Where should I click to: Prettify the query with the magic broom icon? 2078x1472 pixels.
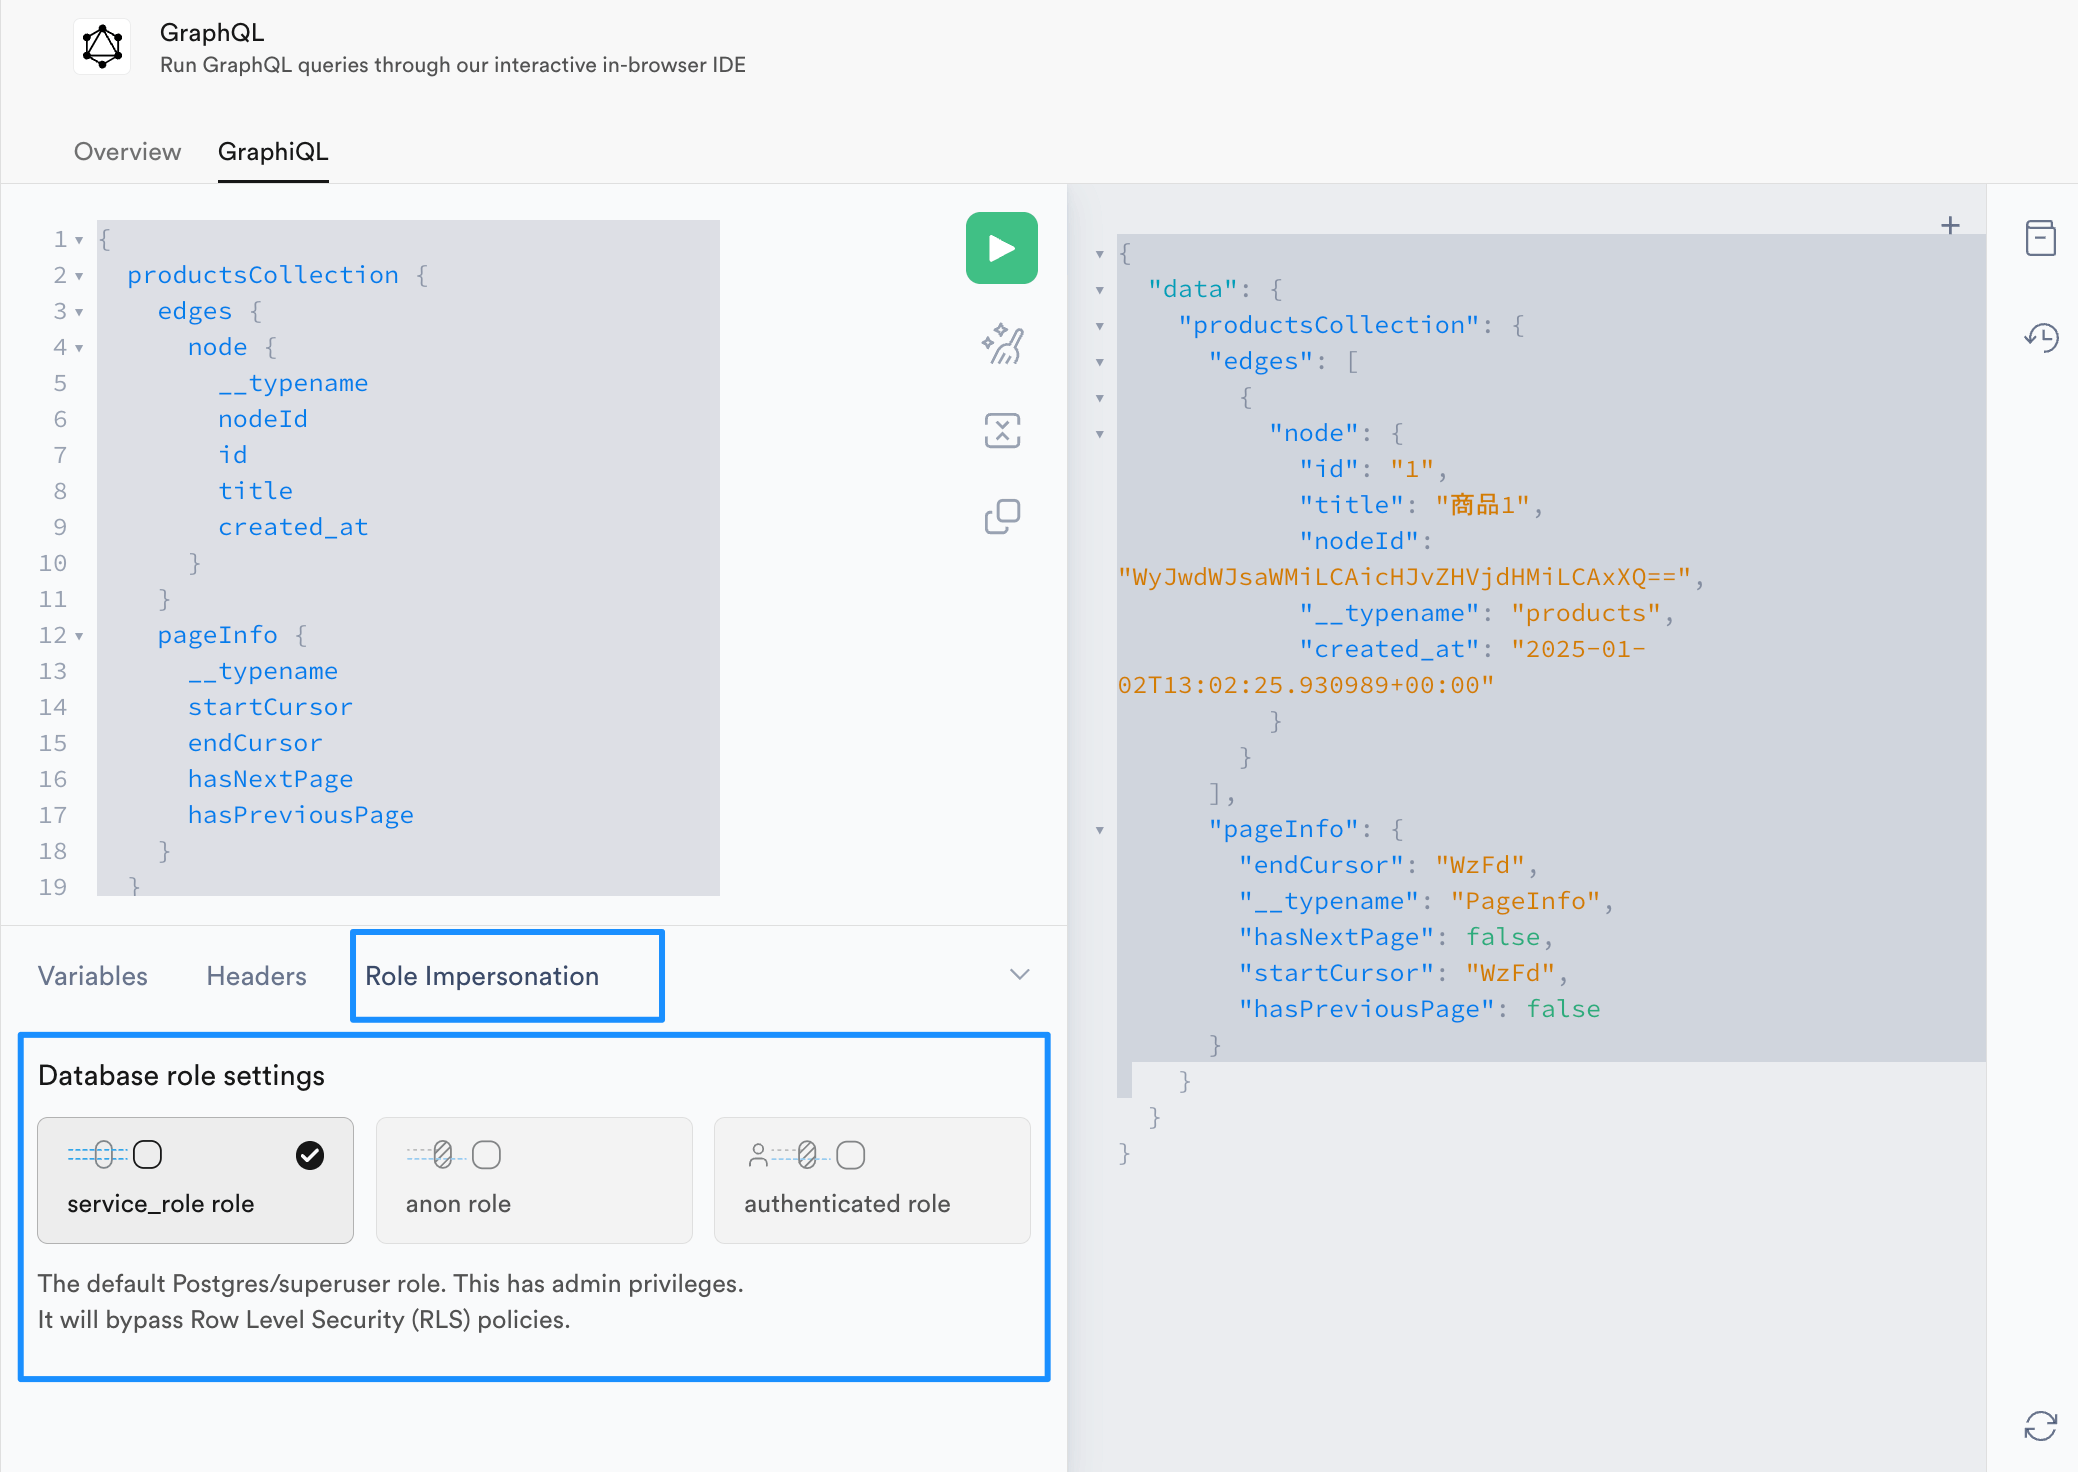[1002, 344]
